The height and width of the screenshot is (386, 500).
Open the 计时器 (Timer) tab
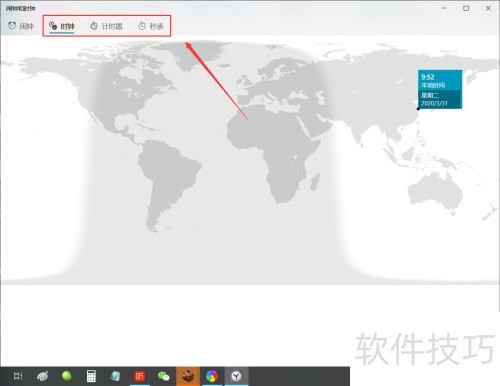pyautogui.click(x=106, y=26)
